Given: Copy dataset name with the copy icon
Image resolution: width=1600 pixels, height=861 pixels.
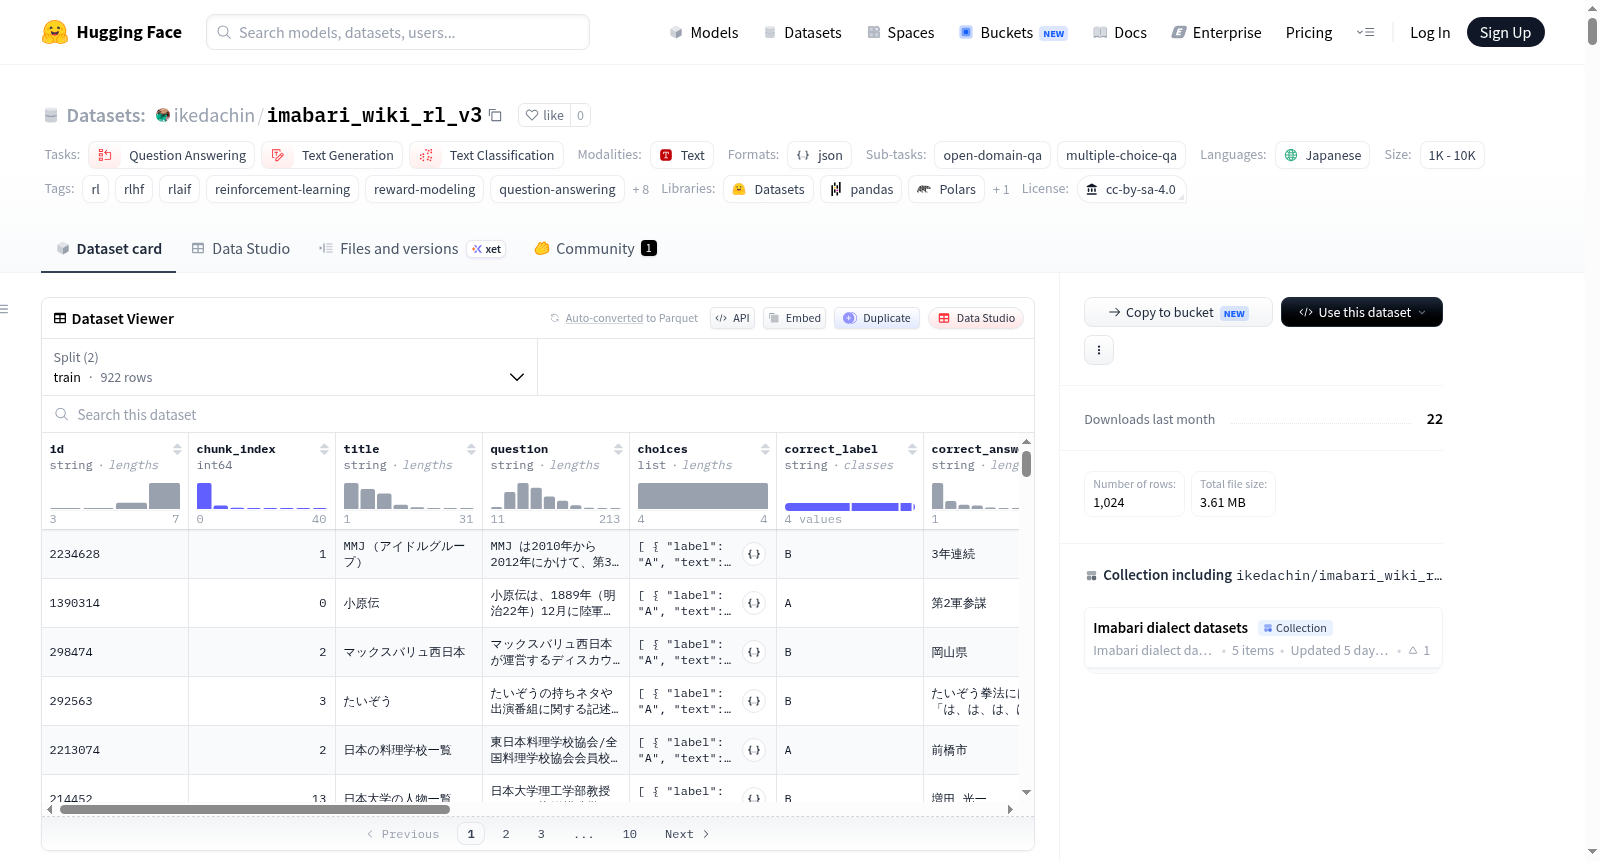Looking at the screenshot, I should 495,115.
